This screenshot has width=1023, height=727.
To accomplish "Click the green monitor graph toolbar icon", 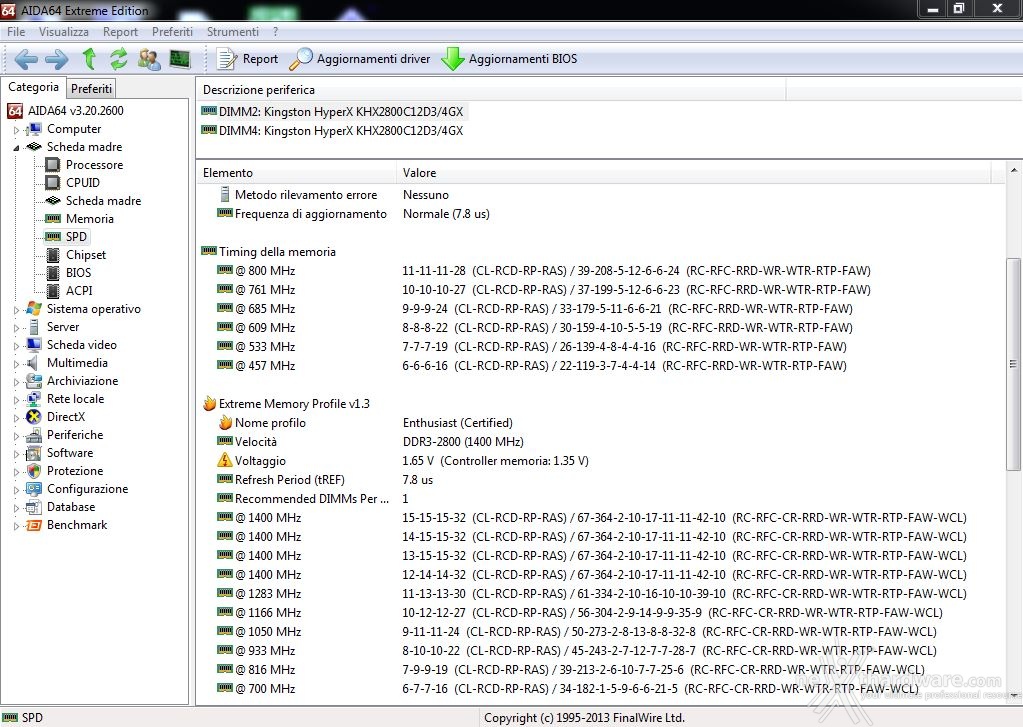I will (179, 59).
